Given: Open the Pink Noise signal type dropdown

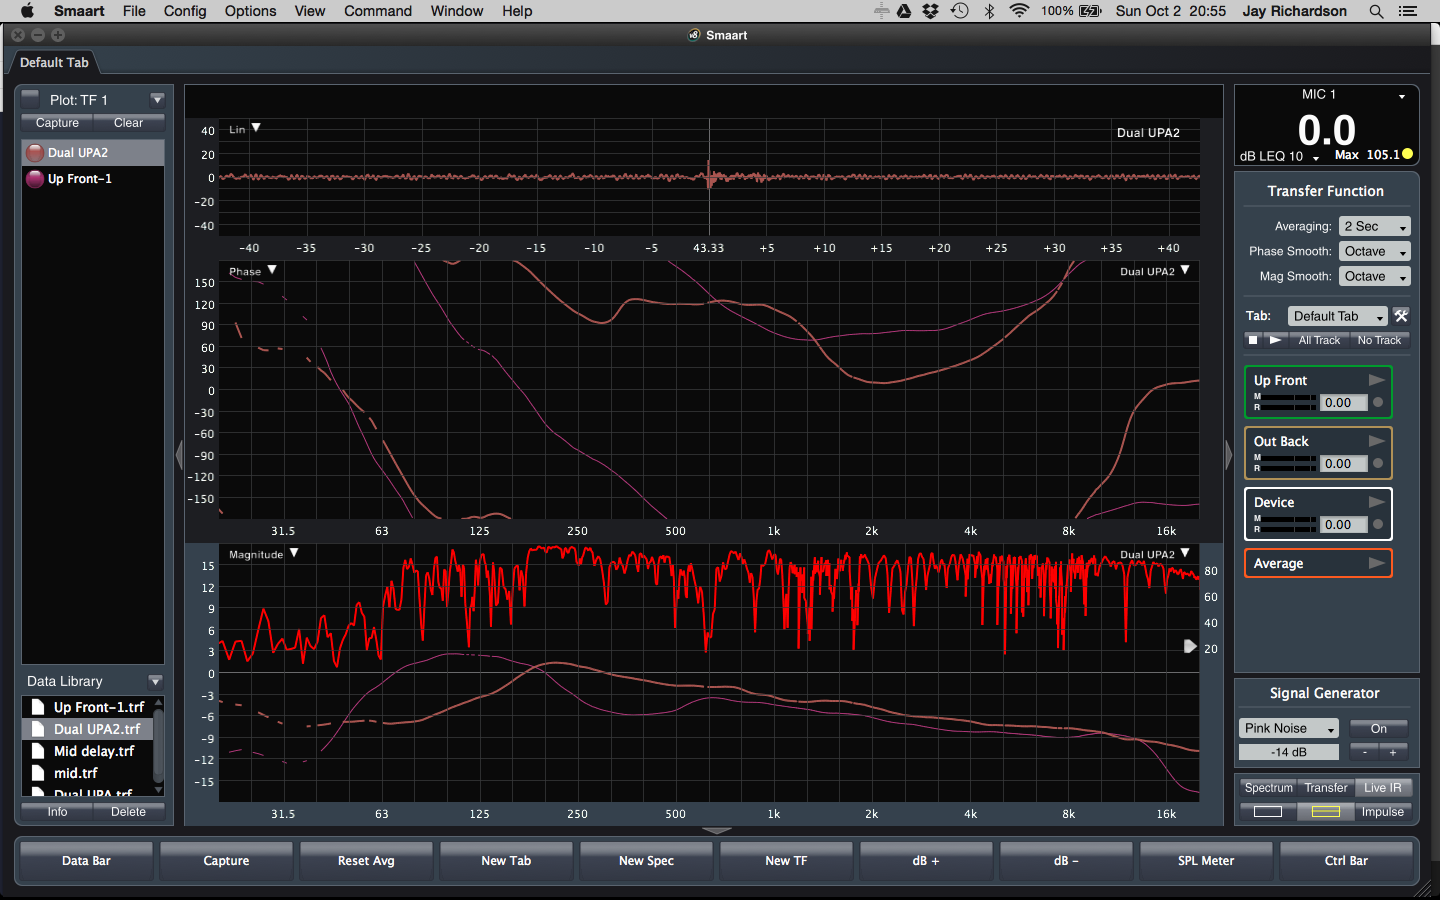Looking at the screenshot, I should pos(1288,728).
